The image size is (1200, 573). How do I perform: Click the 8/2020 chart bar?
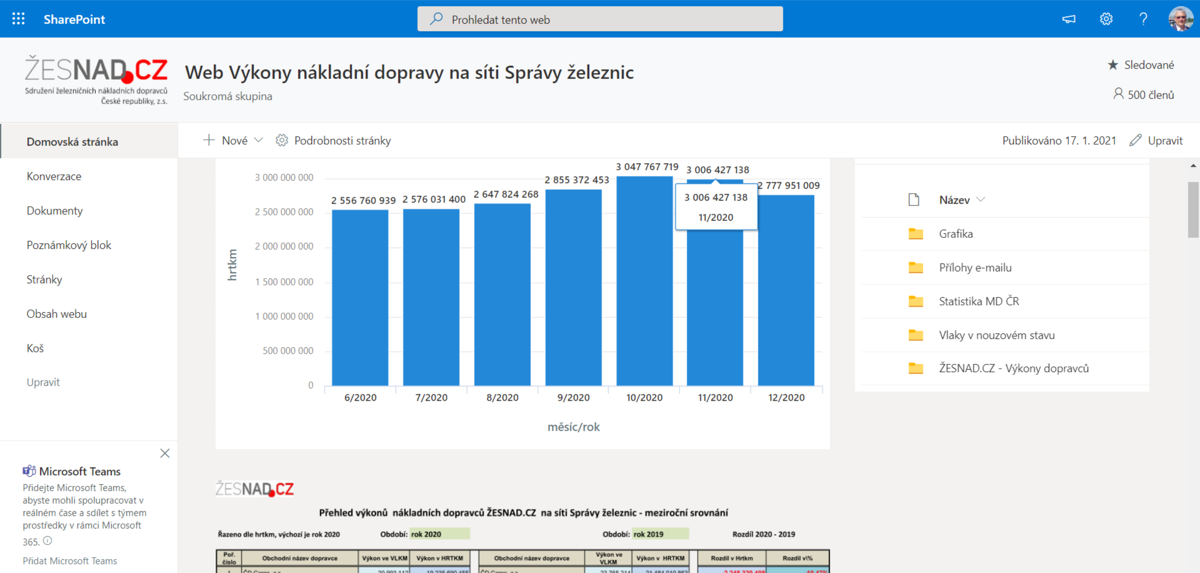[502, 294]
